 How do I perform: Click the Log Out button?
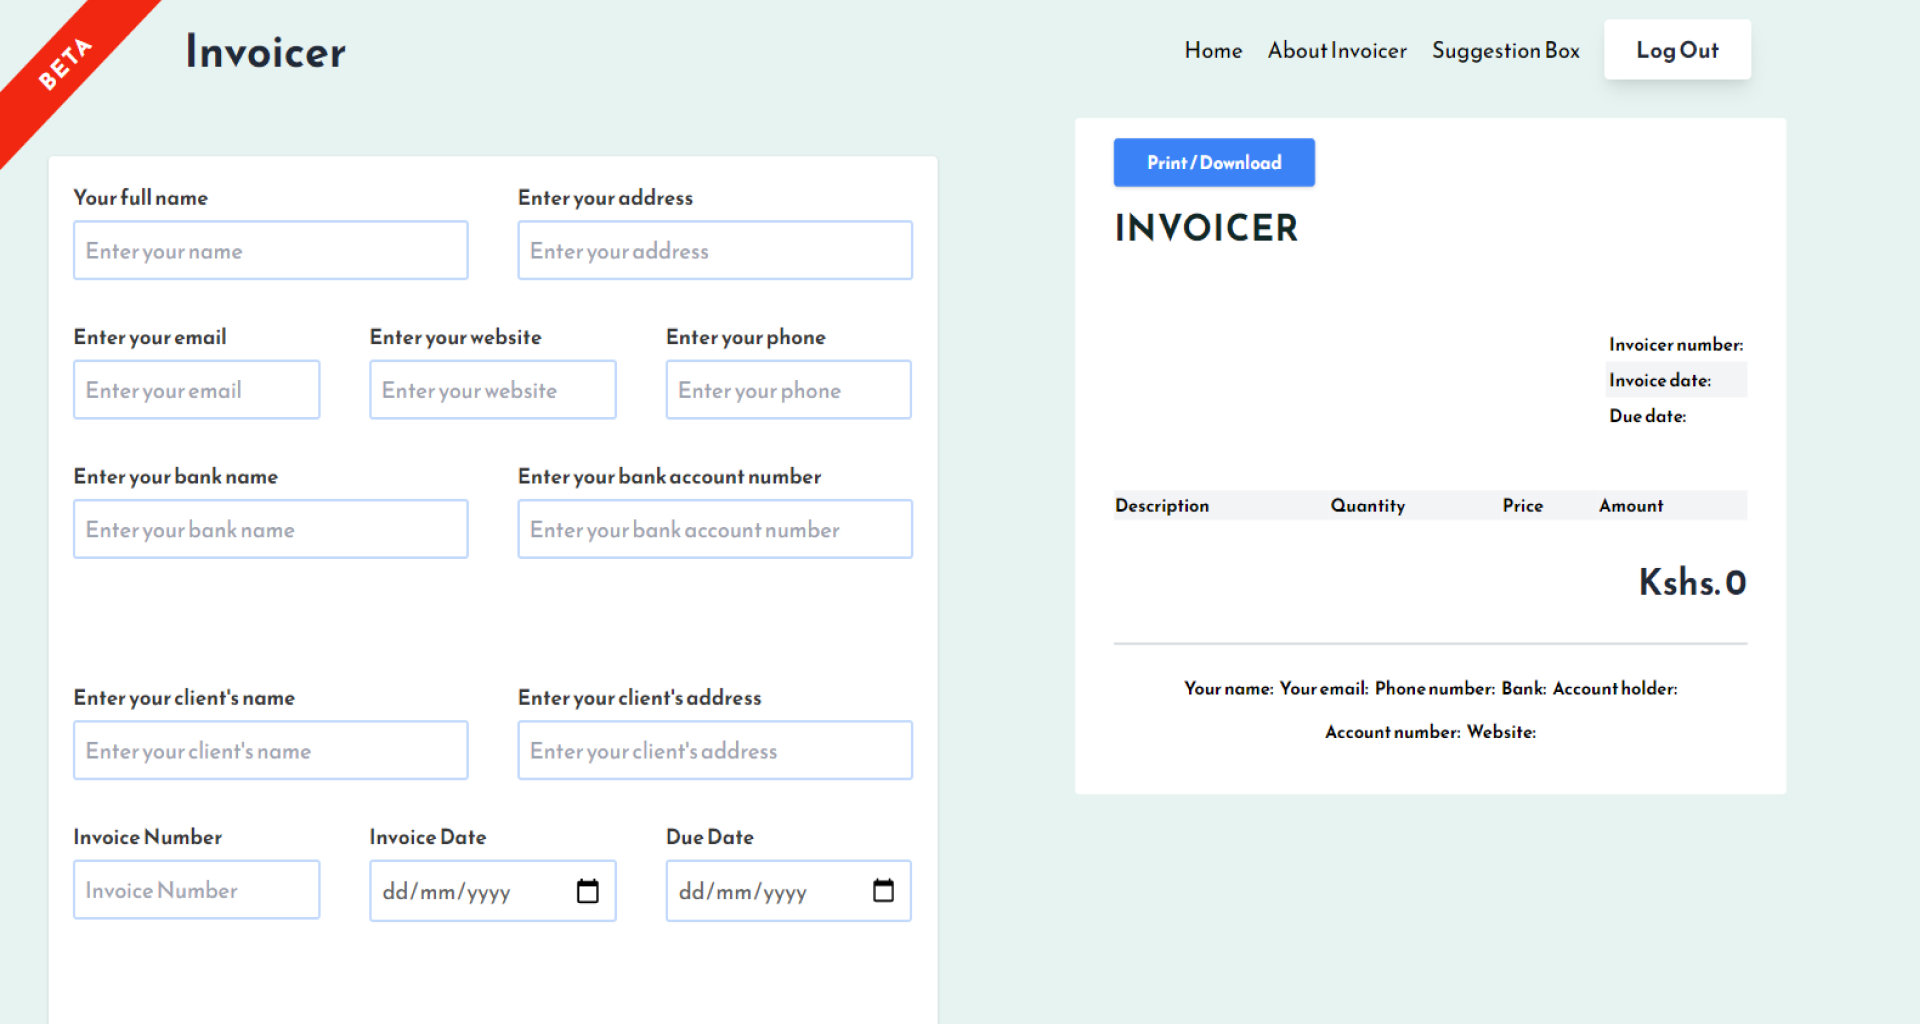point(1677,50)
